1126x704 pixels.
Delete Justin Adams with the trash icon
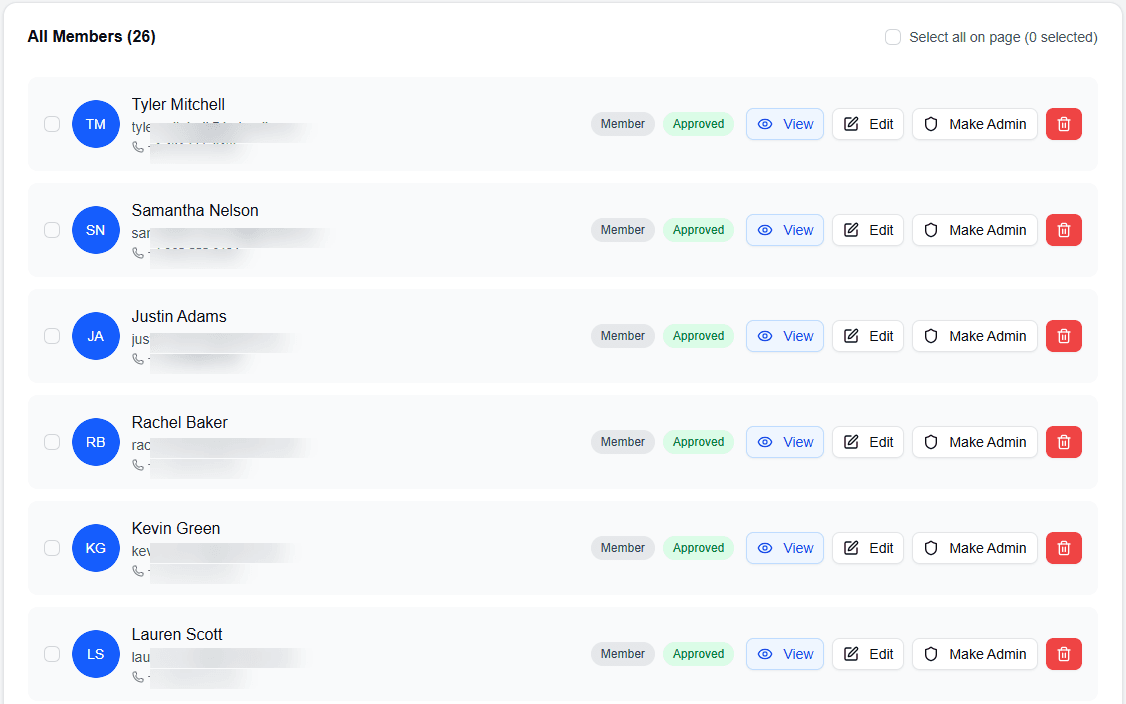[x=1063, y=336]
